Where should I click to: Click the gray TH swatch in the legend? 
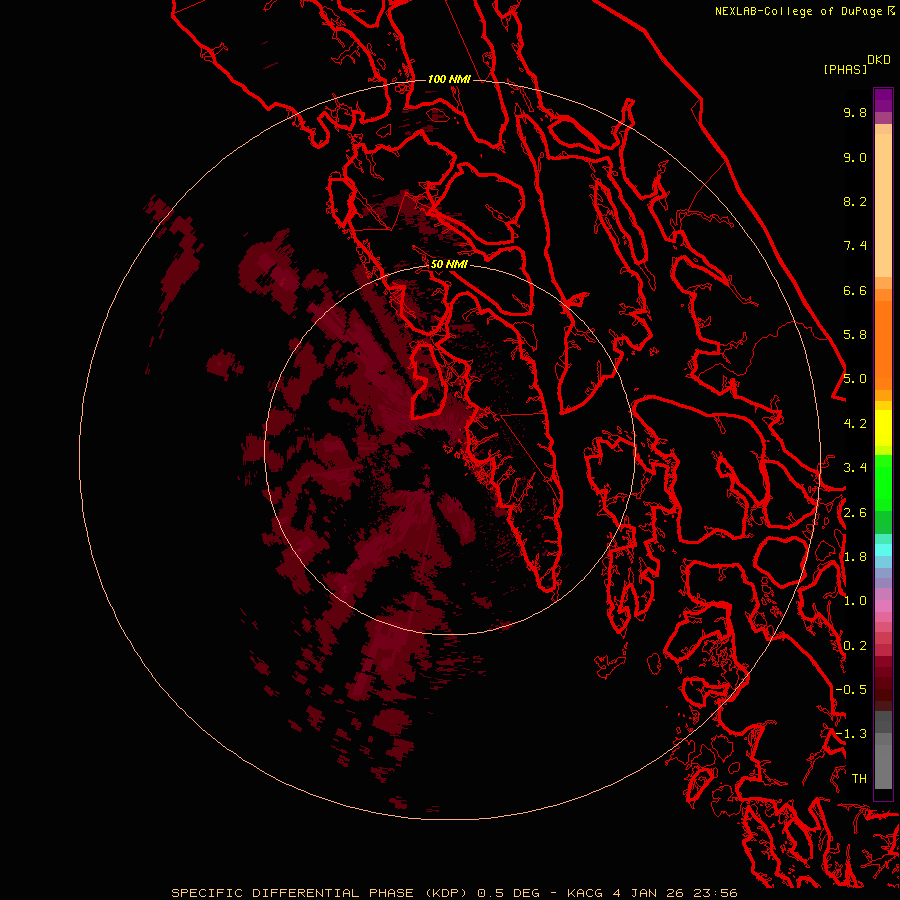tap(883, 766)
